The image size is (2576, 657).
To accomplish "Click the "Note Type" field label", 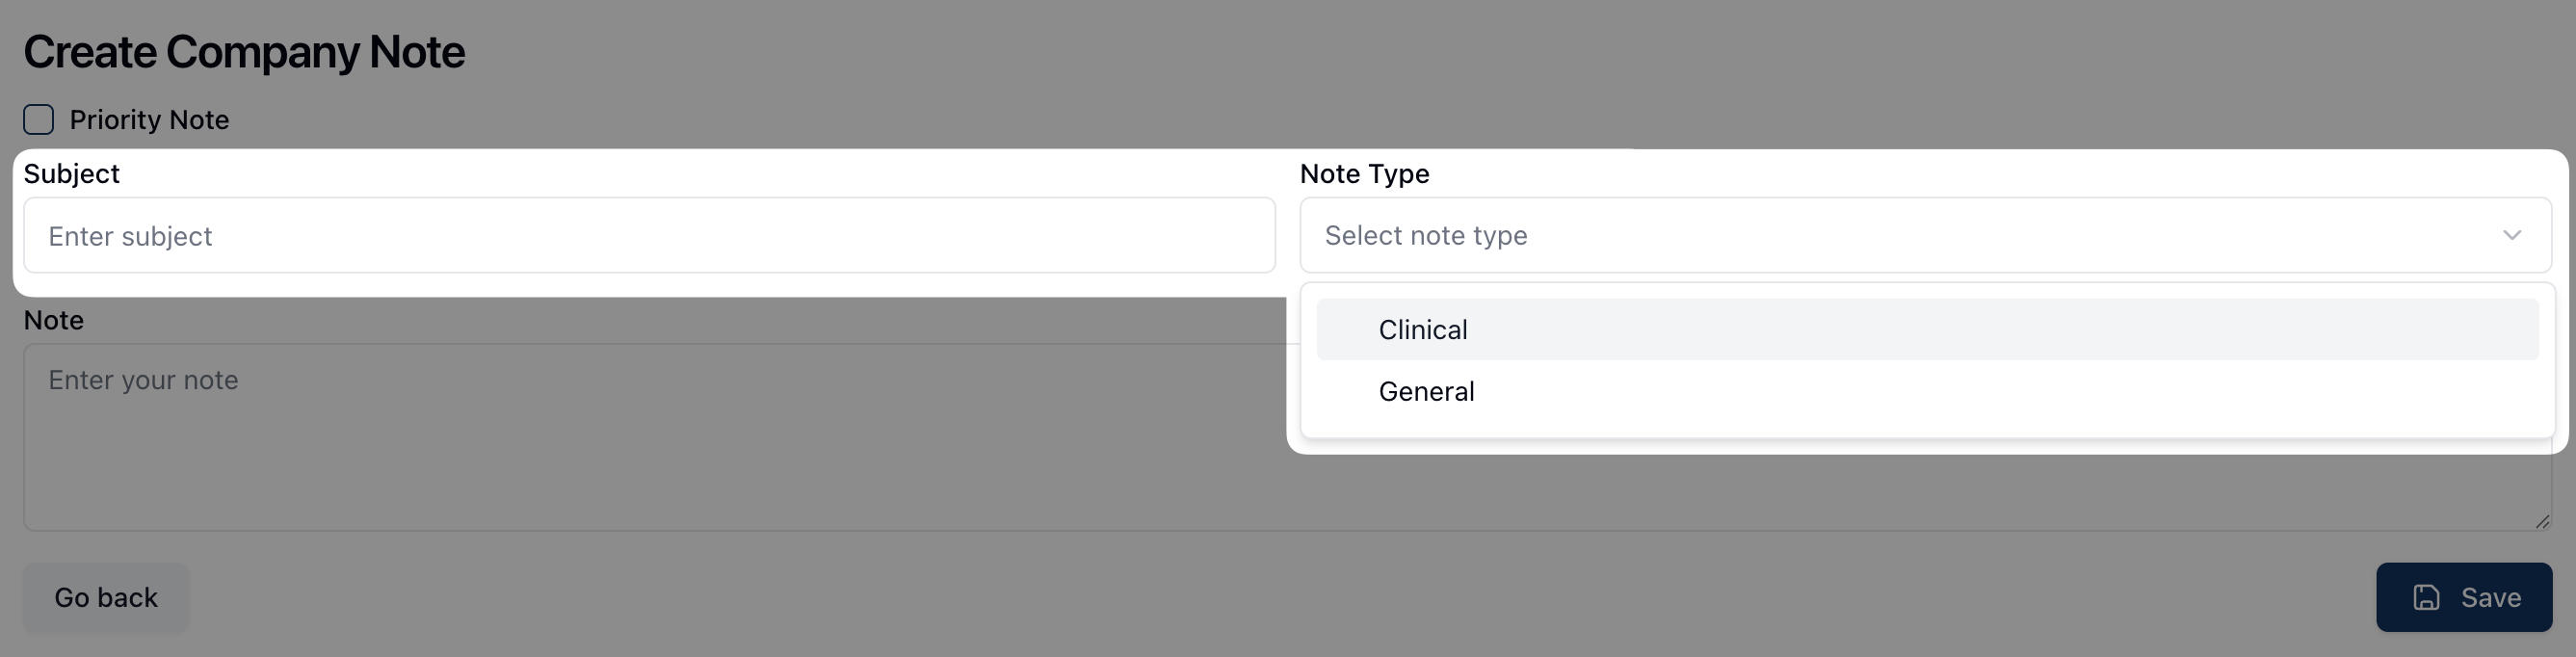I will 1364,174.
